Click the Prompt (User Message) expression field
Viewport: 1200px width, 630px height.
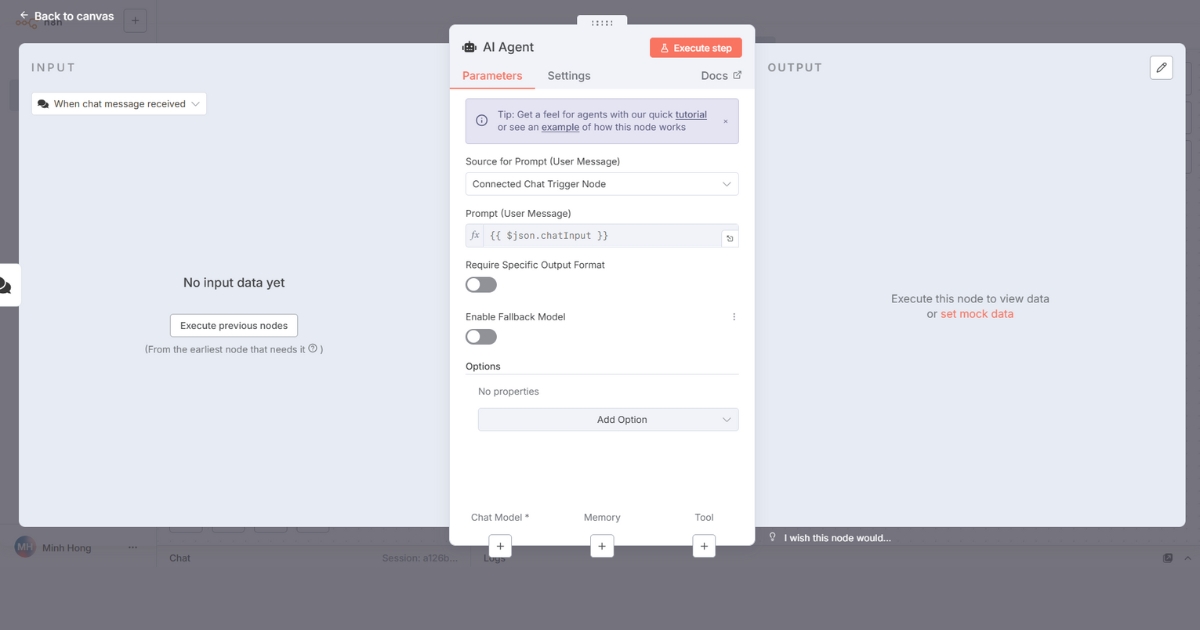coord(600,236)
